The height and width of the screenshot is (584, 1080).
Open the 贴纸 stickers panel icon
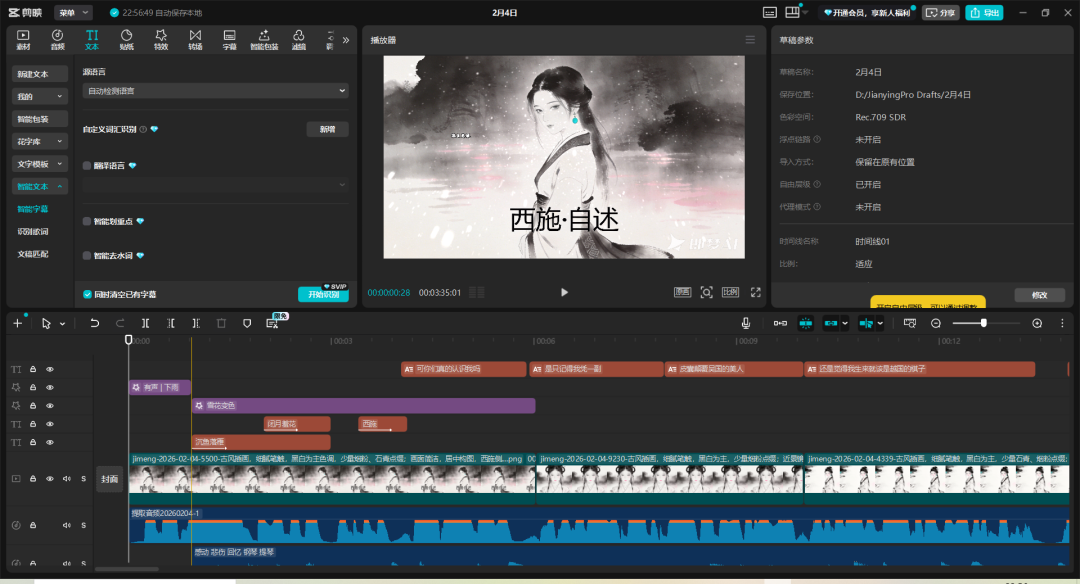[127, 39]
